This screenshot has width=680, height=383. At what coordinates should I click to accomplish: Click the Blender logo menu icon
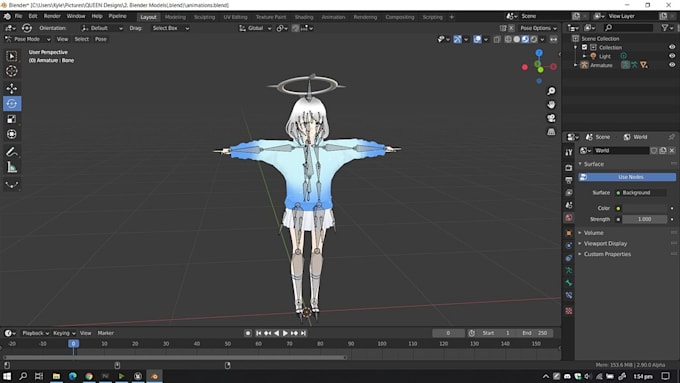tap(7, 16)
